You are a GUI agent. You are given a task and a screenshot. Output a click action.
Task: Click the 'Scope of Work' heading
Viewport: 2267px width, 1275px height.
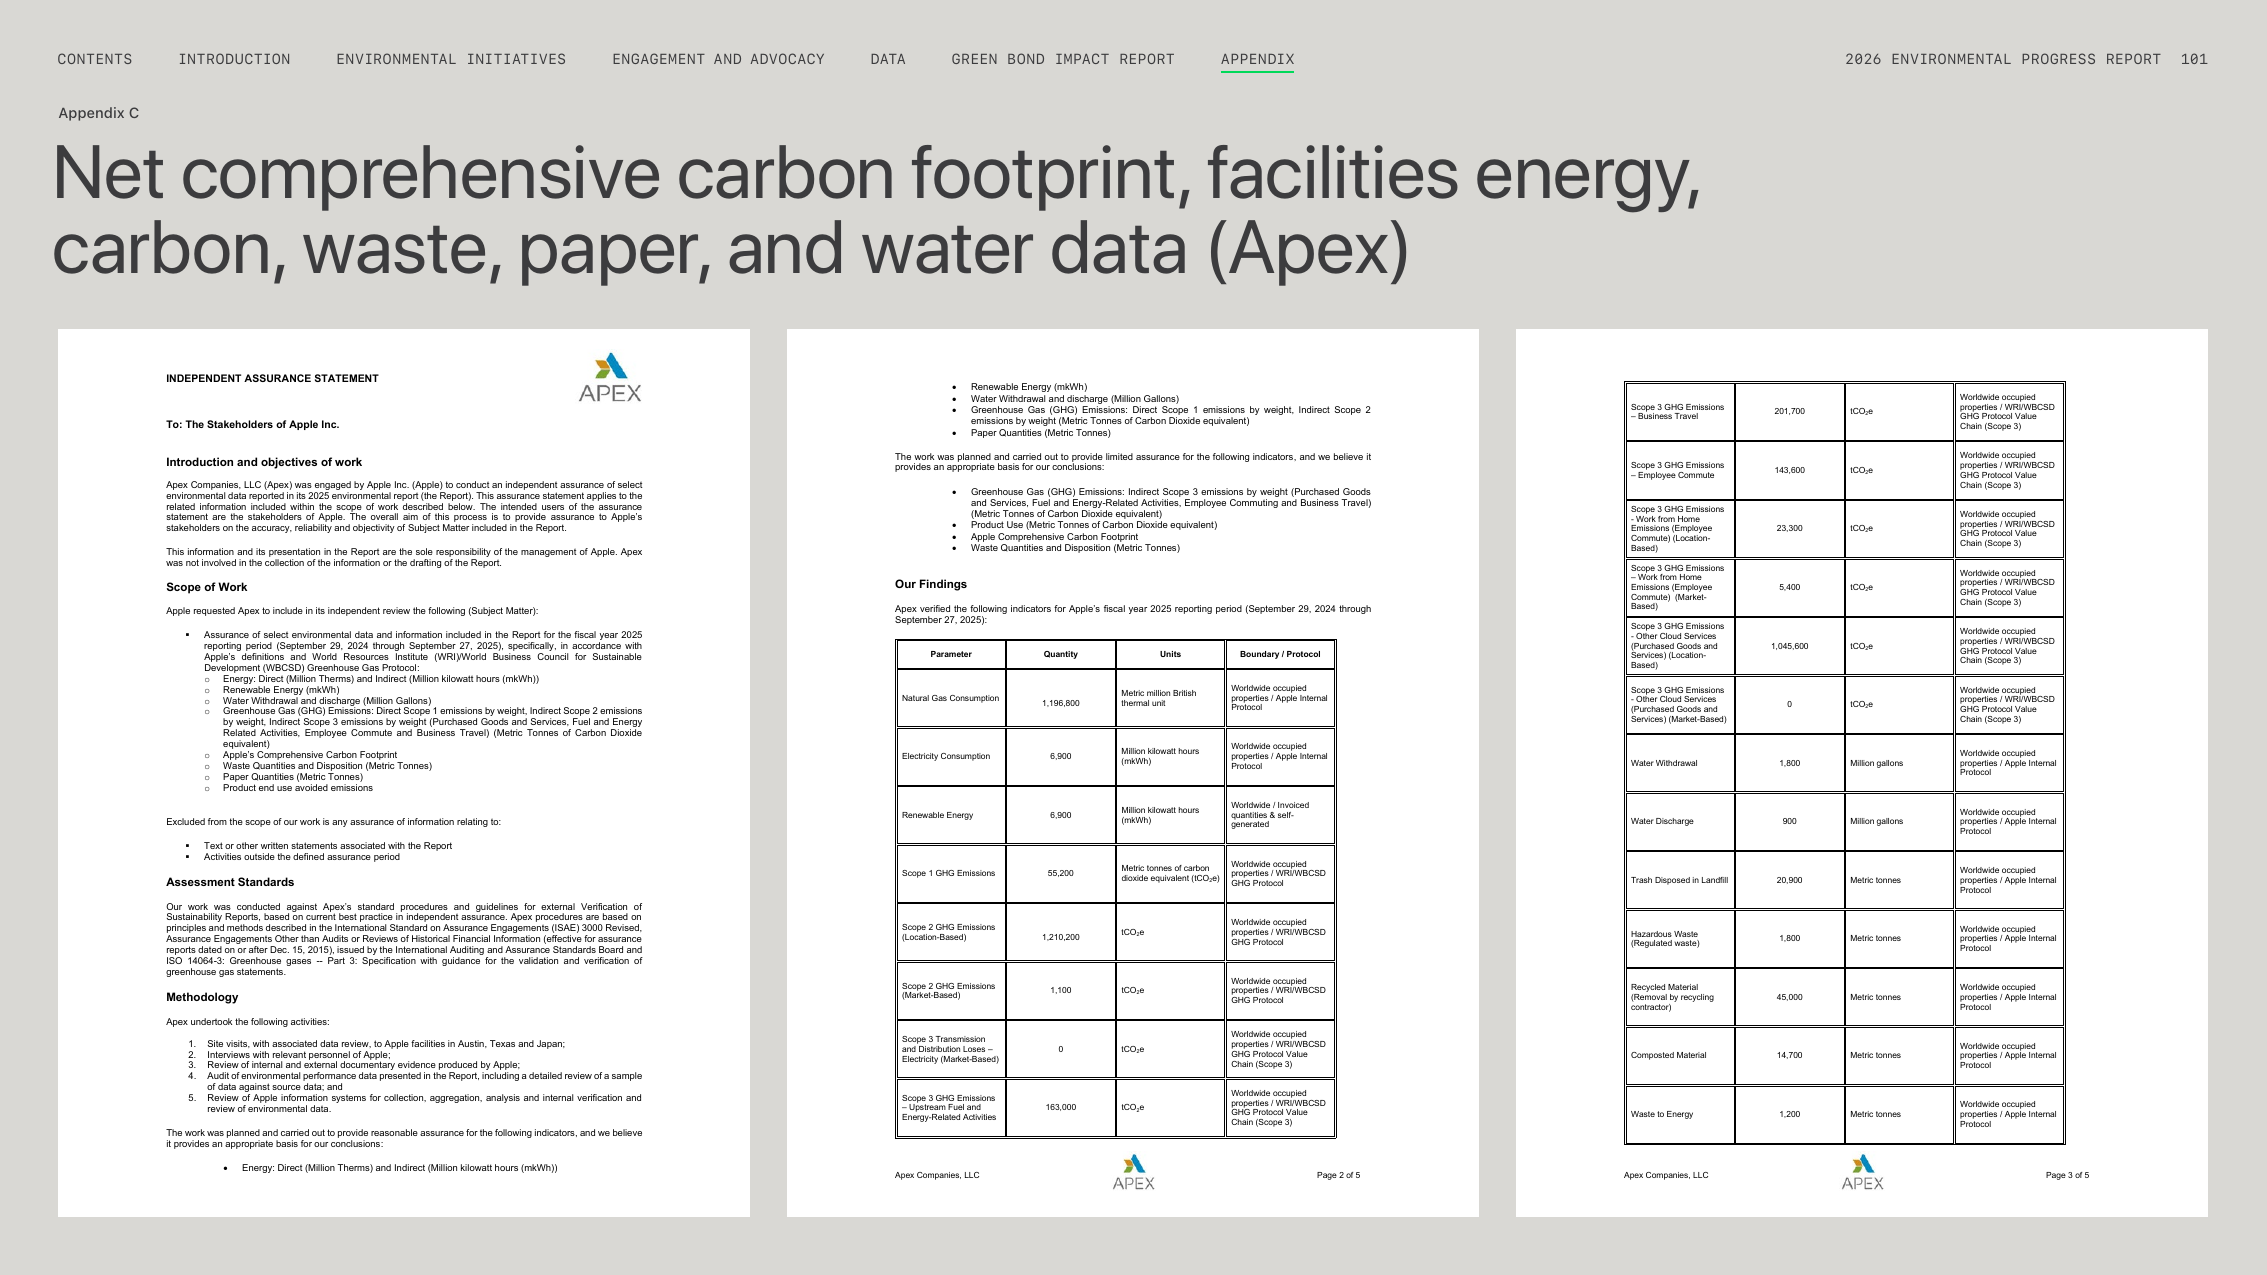coord(206,587)
